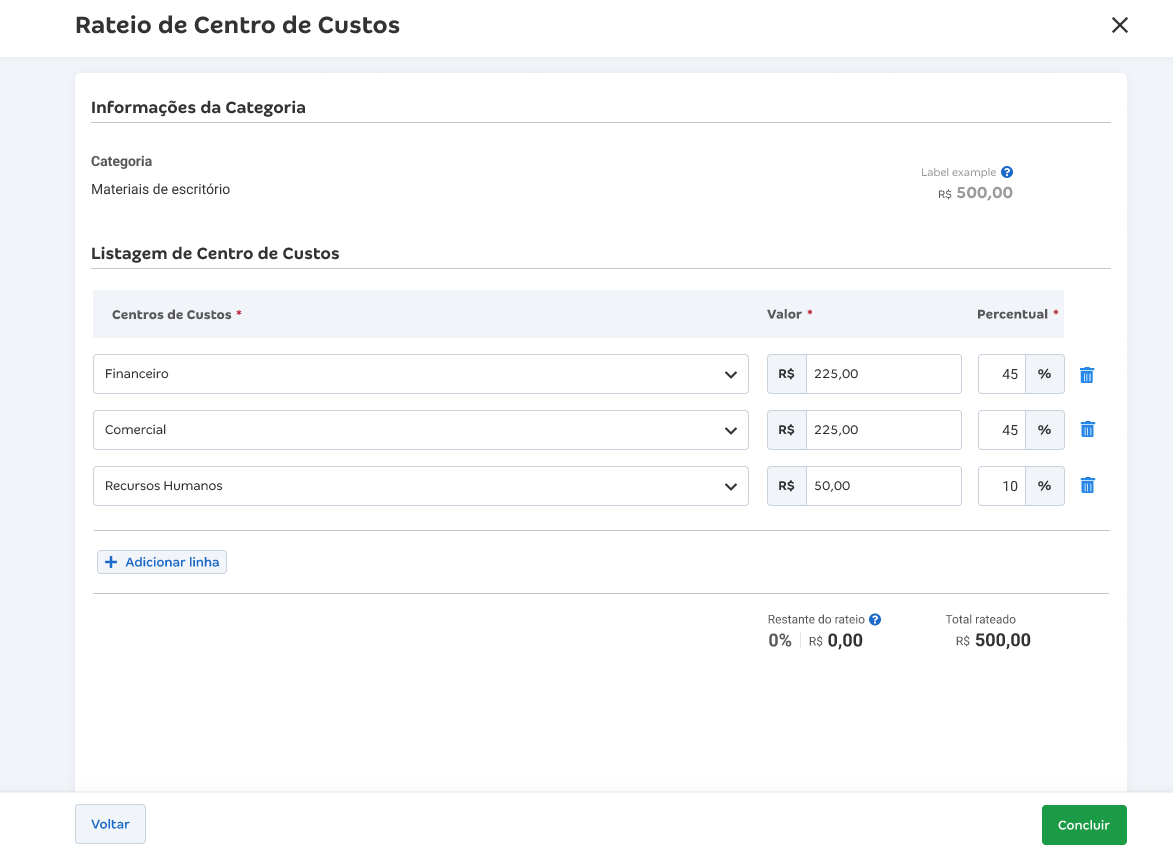Click the 'Label example' text

[958, 172]
